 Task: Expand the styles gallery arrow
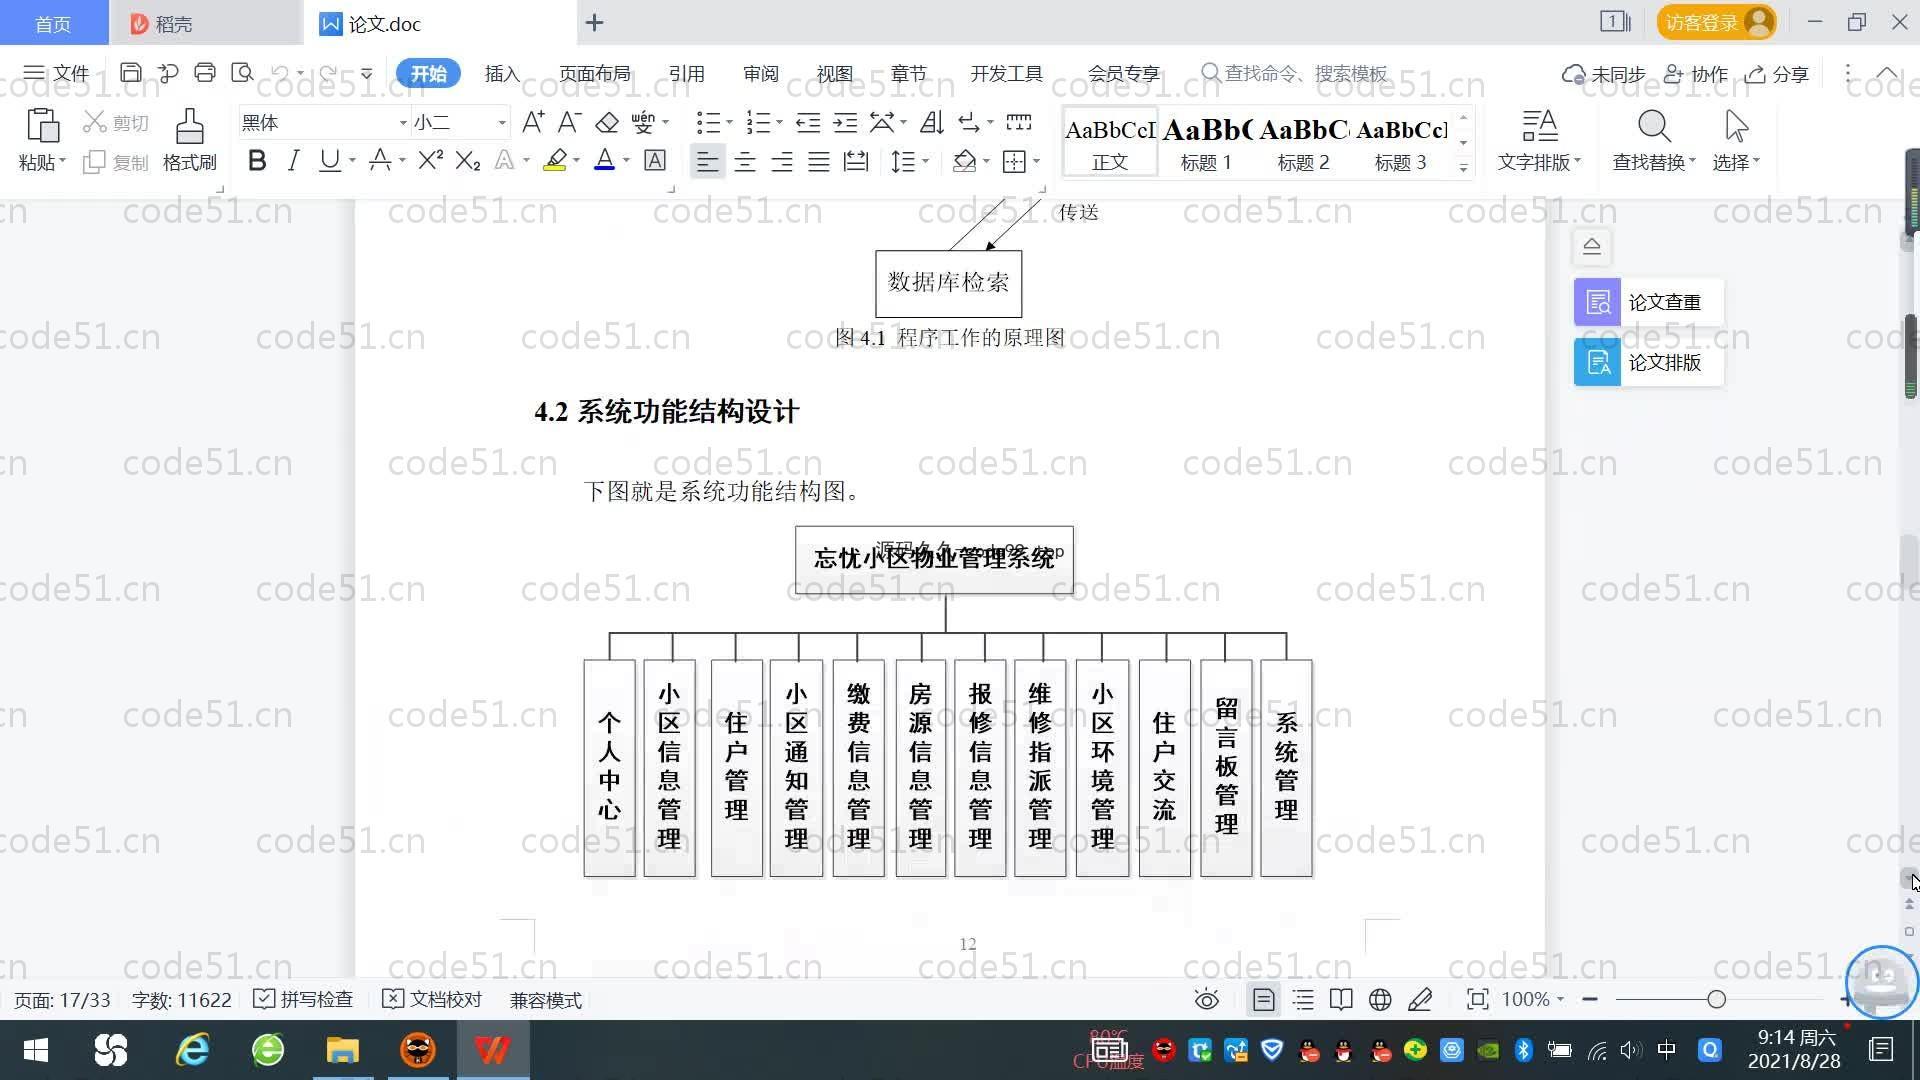[1464, 167]
